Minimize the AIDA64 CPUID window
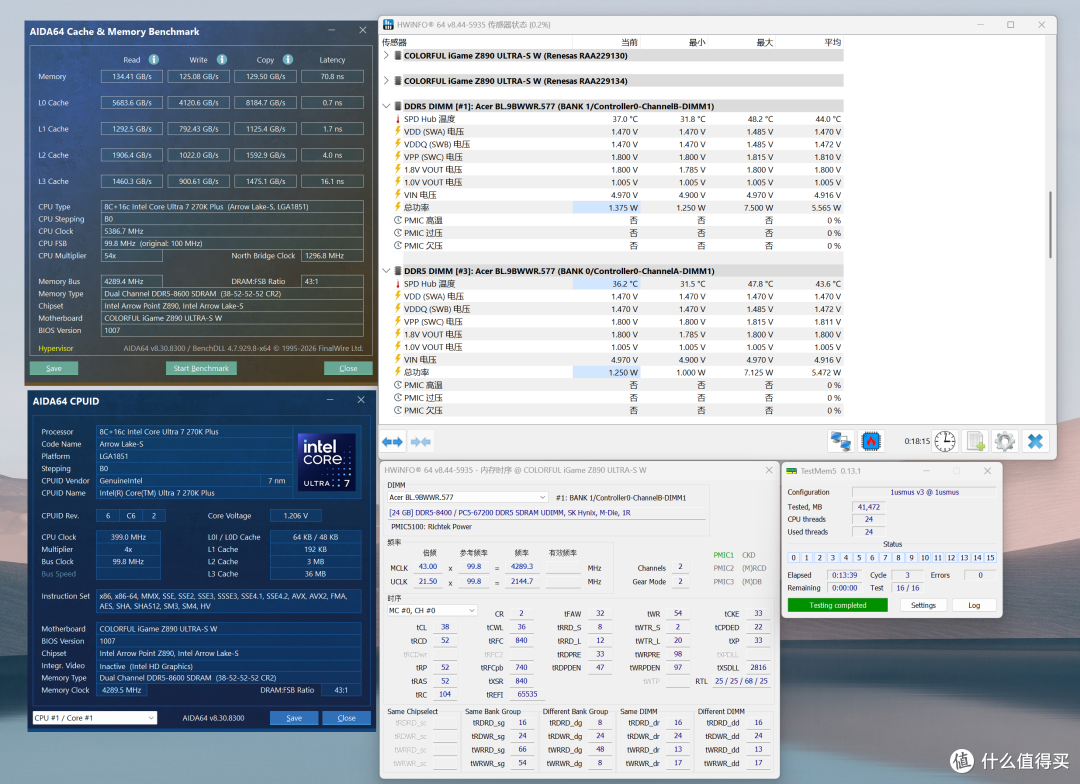Screen dimensions: 1080x784 [x=330, y=400]
